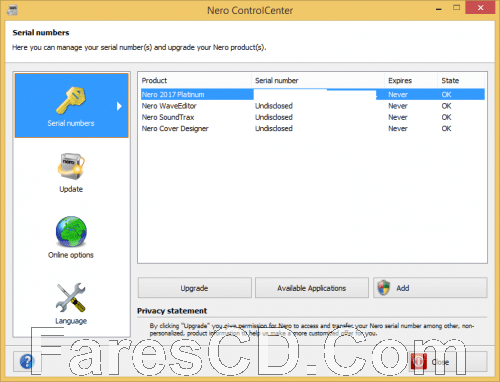The image size is (500, 382).
Task: Open the Update section icon
Action: 71,166
